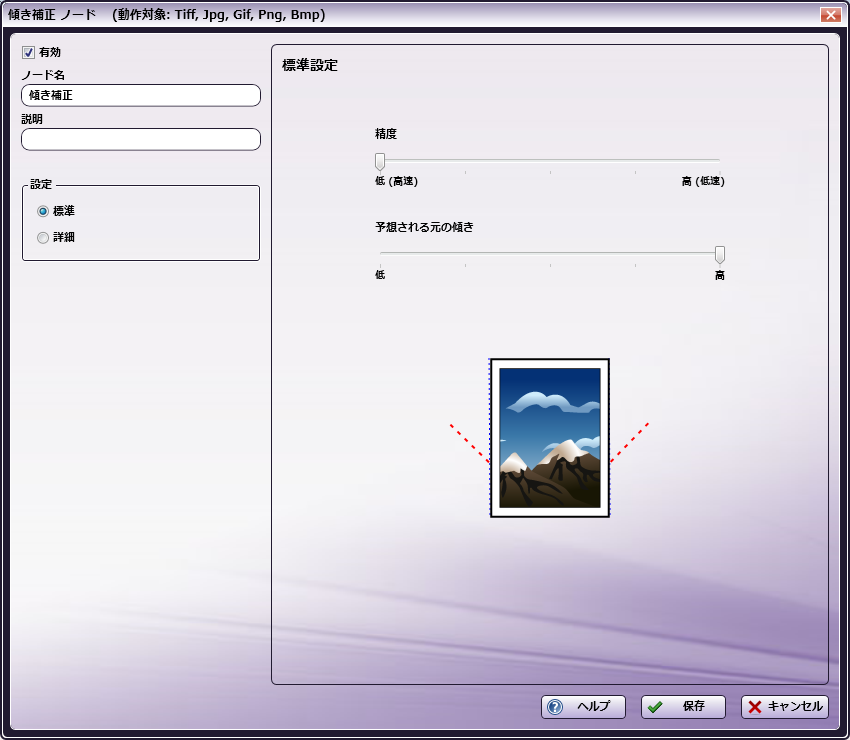Screen dimensions: 850x740
Task: Click the 低 (高速) label
Action: pyautogui.click(x=396, y=181)
